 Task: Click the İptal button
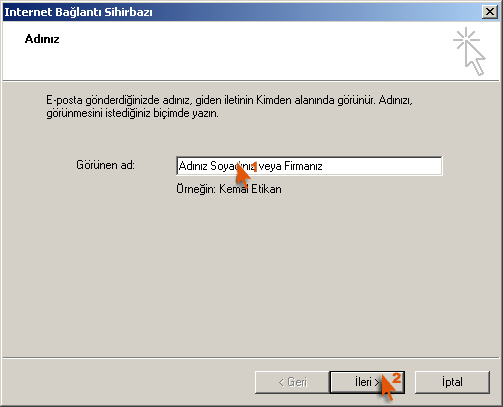452,382
